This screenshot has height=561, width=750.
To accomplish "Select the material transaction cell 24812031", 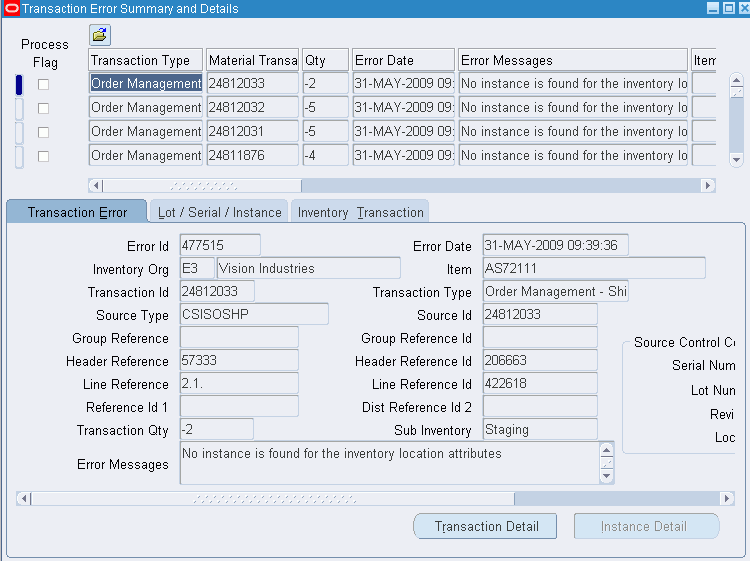I will pyautogui.click(x=253, y=131).
